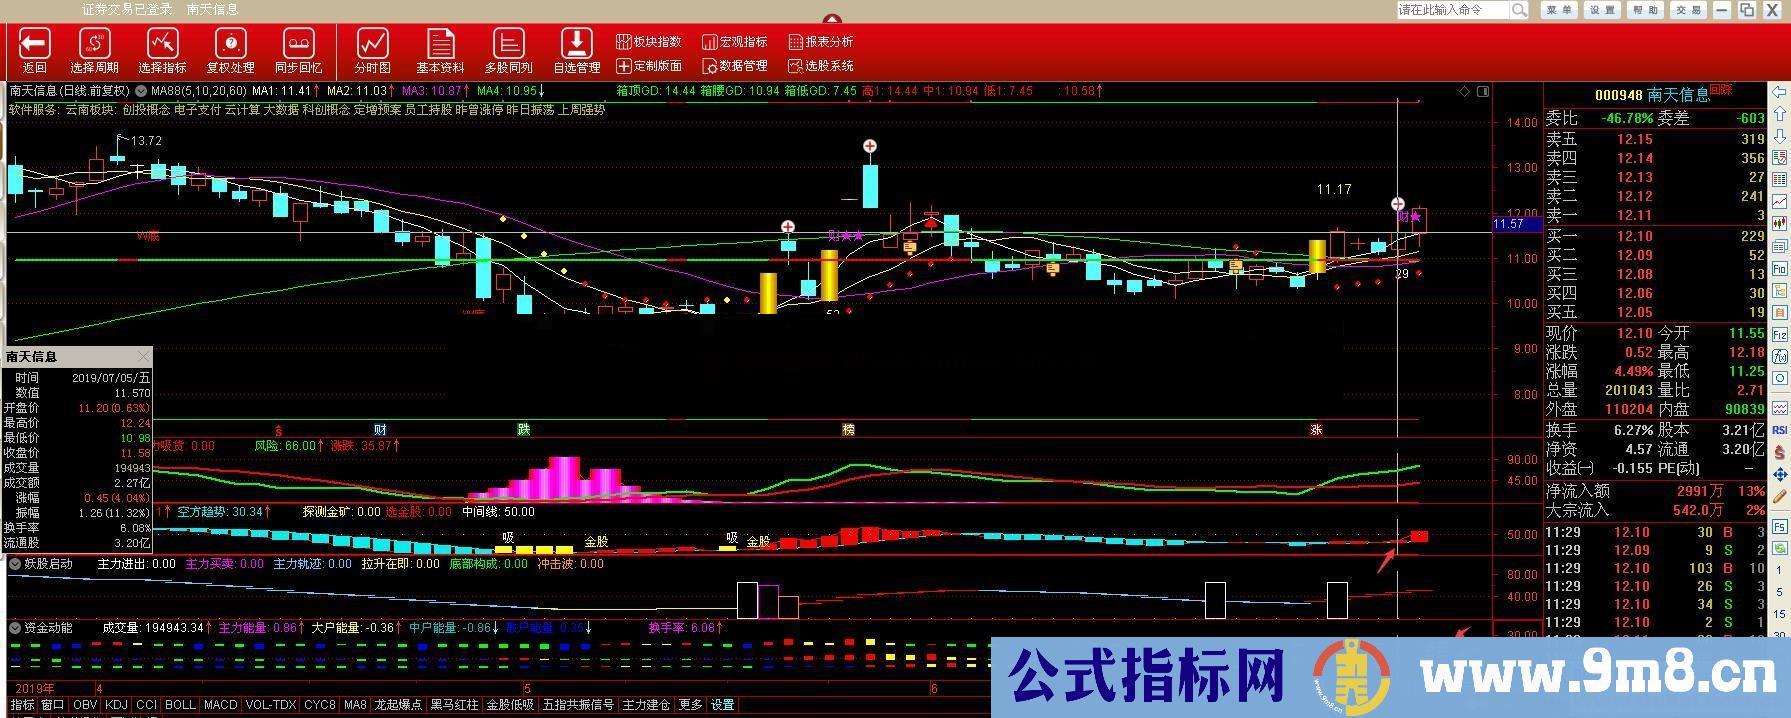Click four-way move arrows icon in sidebar
1791x718 pixels.
tap(1780, 475)
